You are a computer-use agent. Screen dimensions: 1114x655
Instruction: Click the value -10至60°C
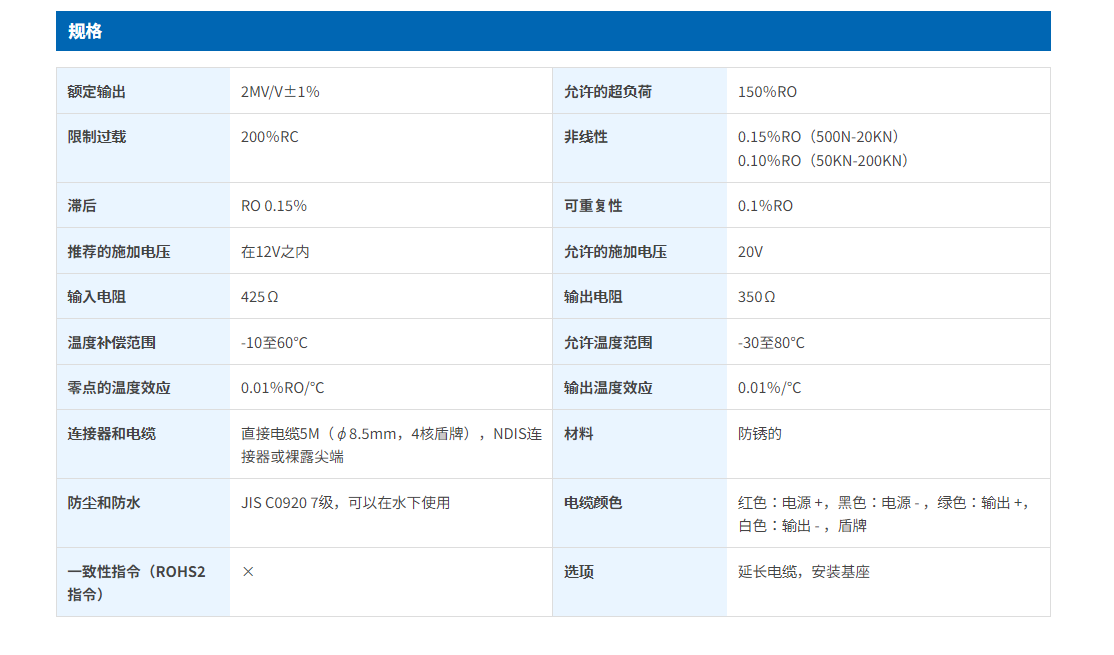point(274,342)
